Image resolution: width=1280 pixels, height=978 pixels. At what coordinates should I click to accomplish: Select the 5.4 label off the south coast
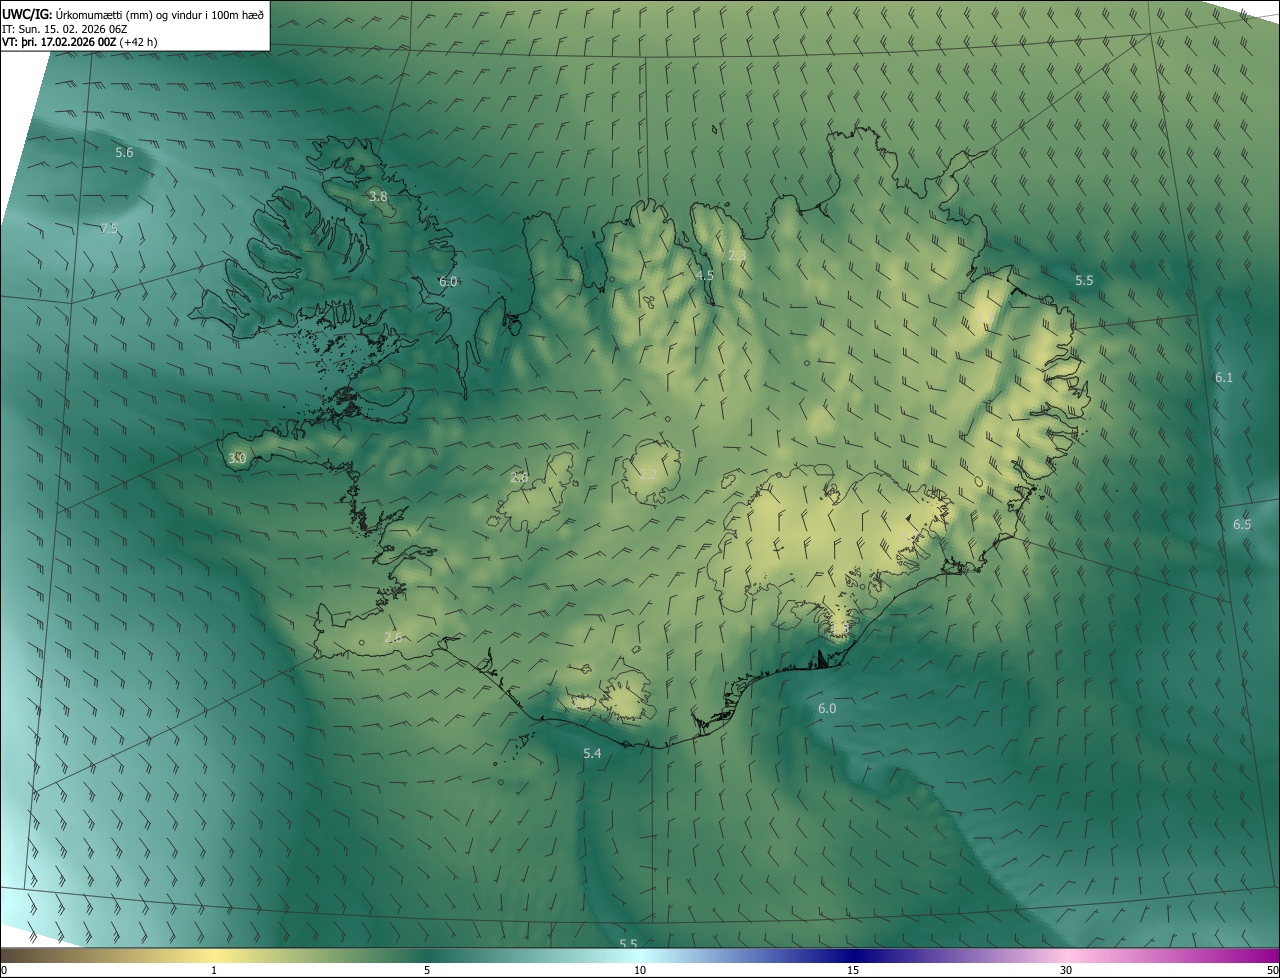[x=592, y=752]
